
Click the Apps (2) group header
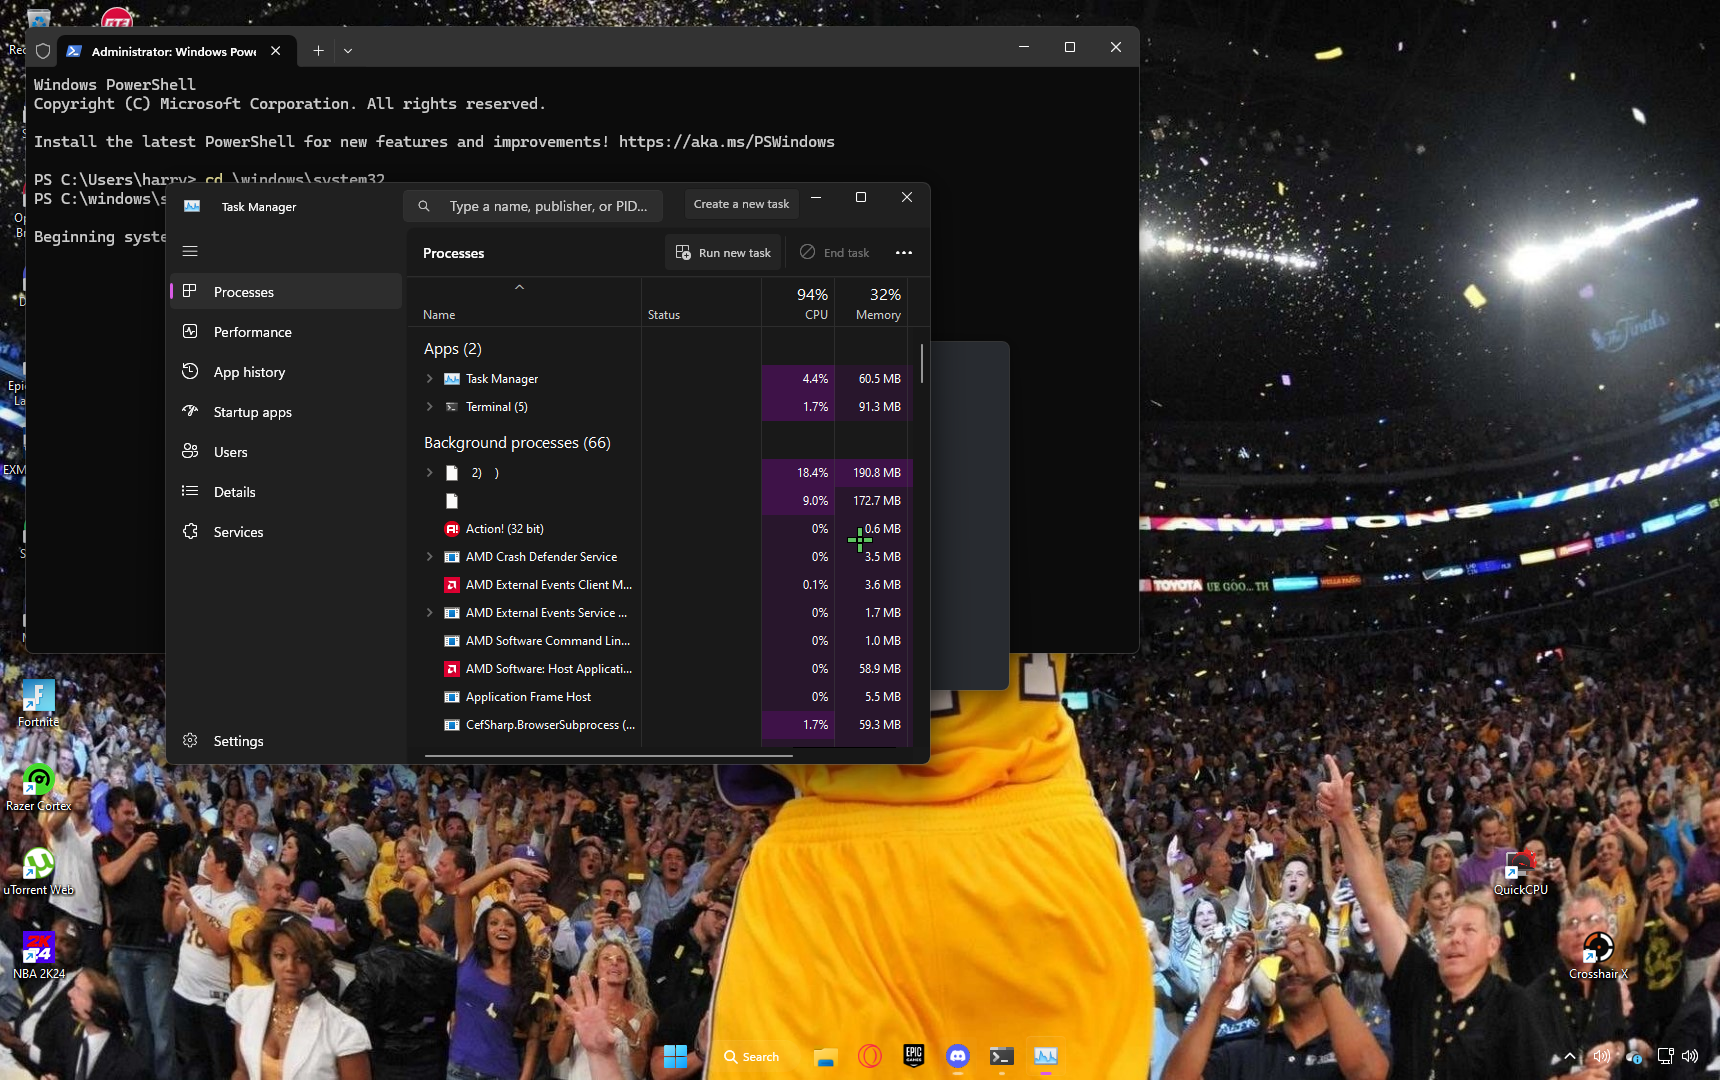pos(452,349)
